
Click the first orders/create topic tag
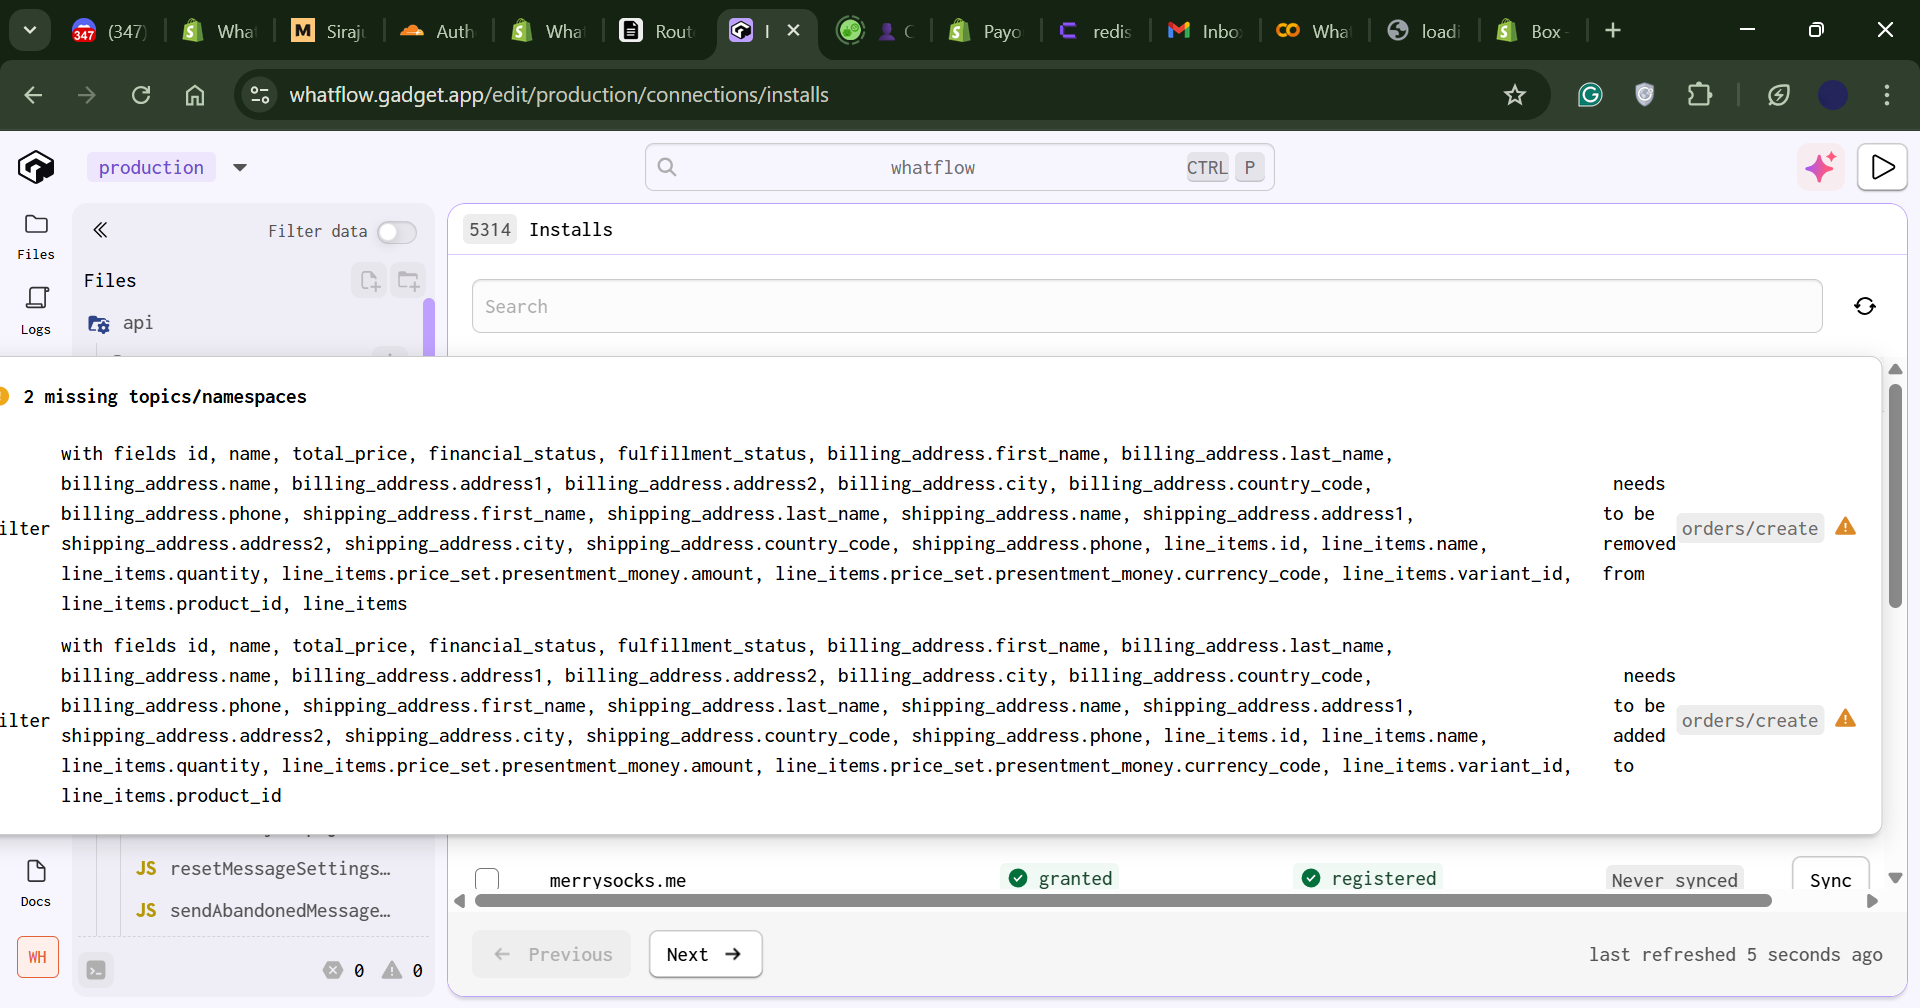pyautogui.click(x=1750, y=528)
